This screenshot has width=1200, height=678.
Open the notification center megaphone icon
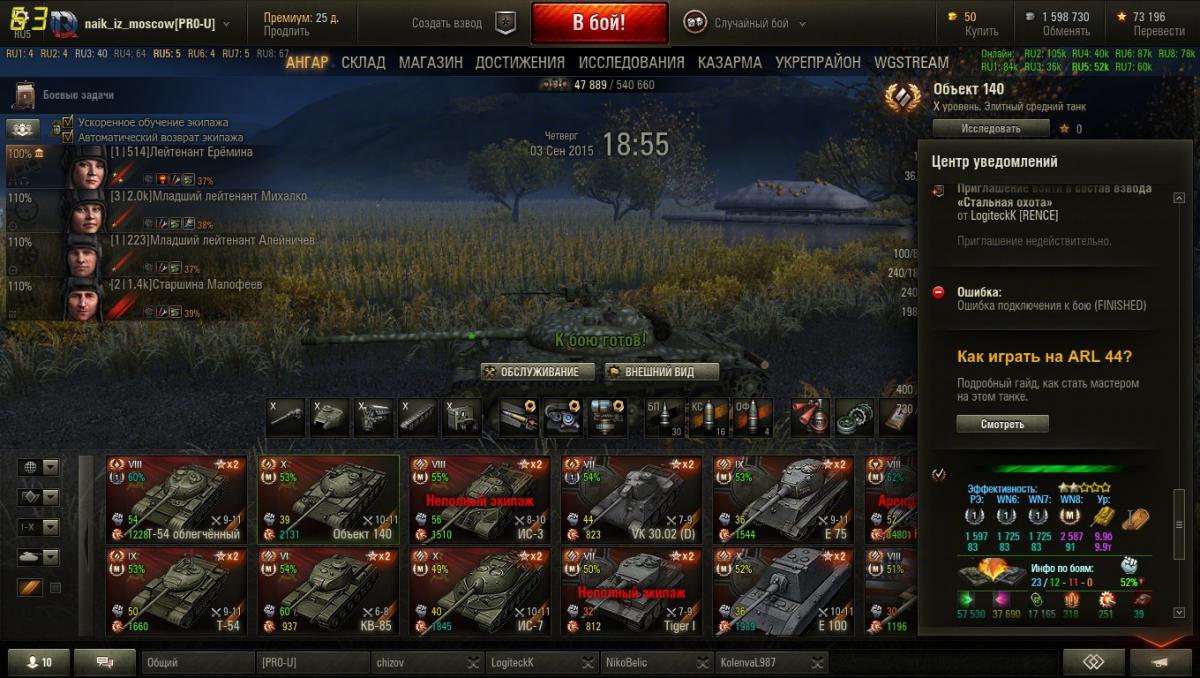click(x=1160, y=662)
